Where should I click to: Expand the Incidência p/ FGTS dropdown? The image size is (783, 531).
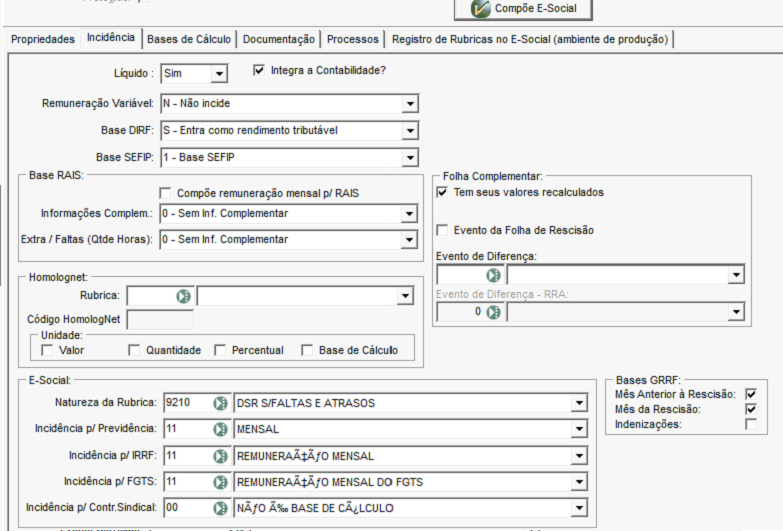pyautogui.click(x=579, y=482)
